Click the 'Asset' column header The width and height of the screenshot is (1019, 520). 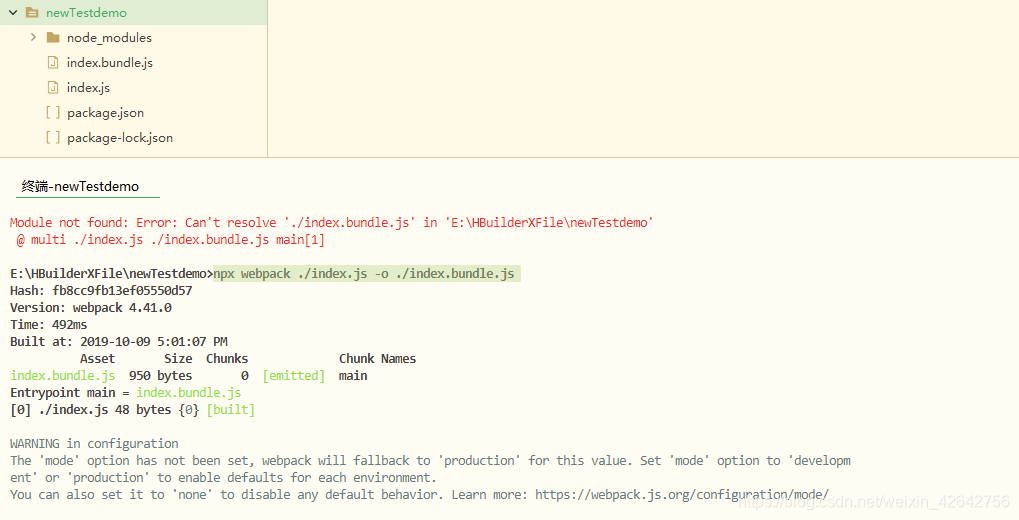click(97, 359)
